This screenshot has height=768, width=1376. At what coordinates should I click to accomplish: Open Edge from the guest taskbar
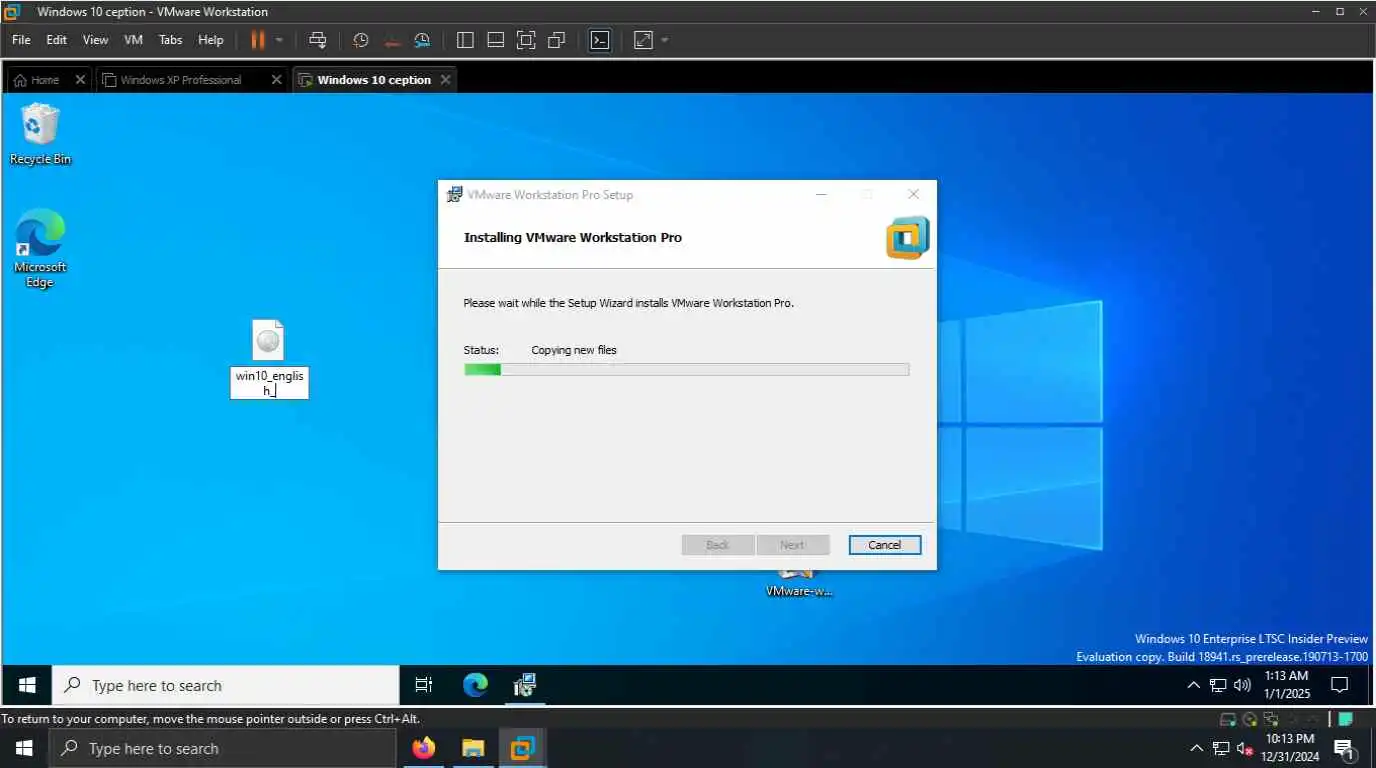point(475,685)
